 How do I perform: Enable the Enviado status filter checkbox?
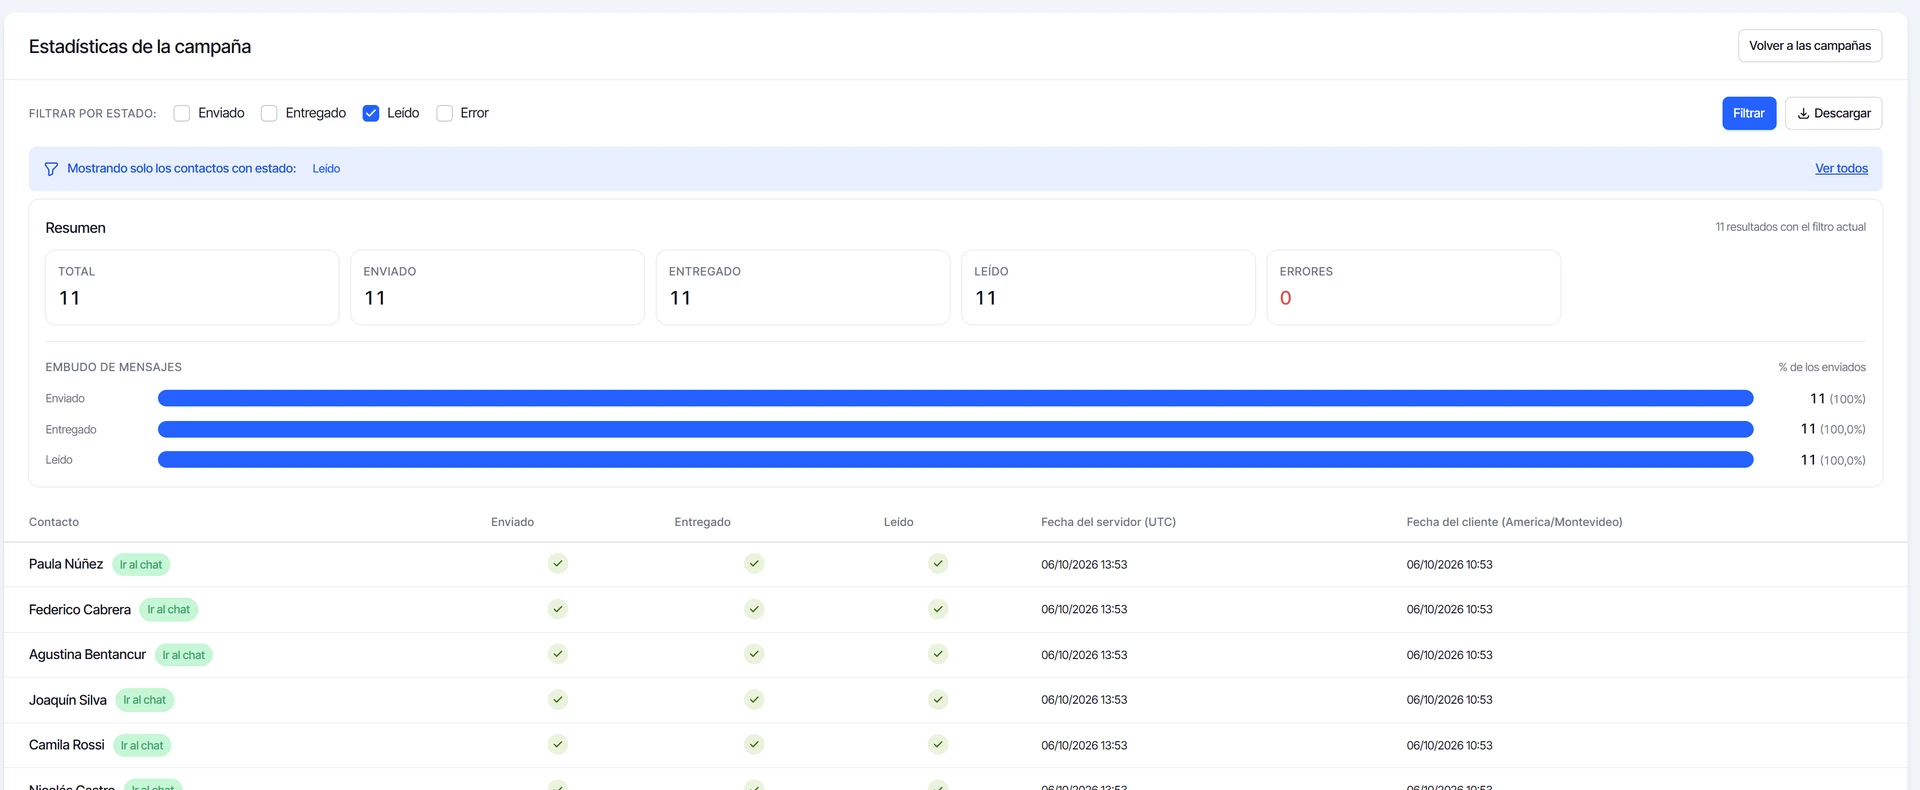[x=182, y=113]
